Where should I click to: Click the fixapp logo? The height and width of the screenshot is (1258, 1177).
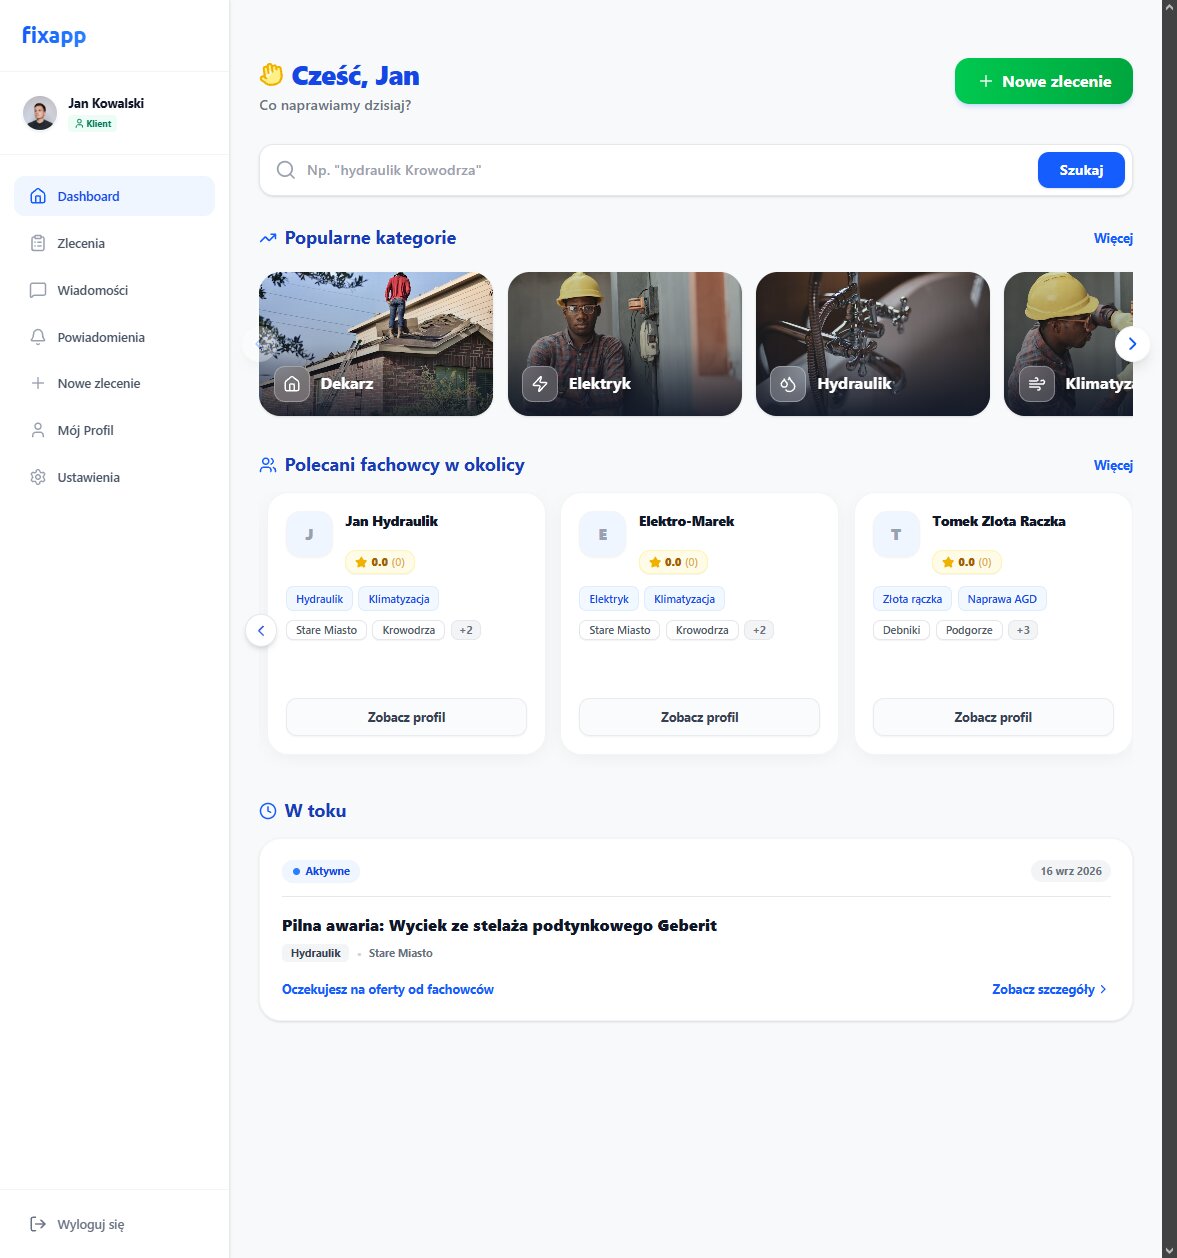(54, 35)
